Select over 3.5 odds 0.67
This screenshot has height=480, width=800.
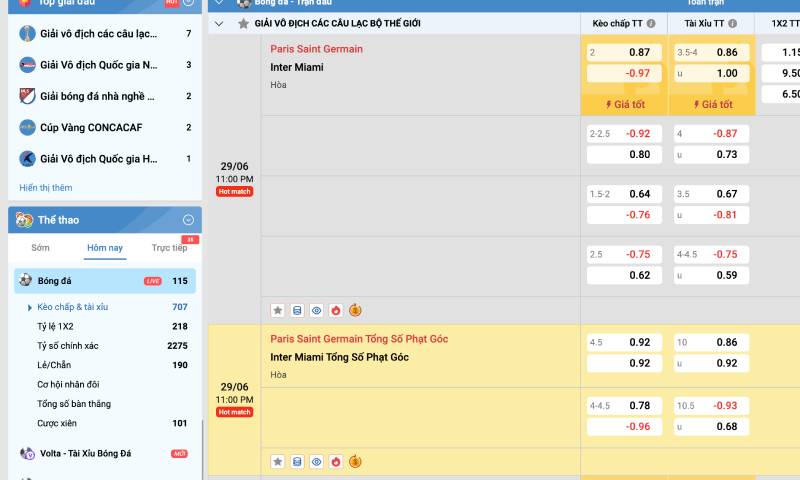pos(712,194)
